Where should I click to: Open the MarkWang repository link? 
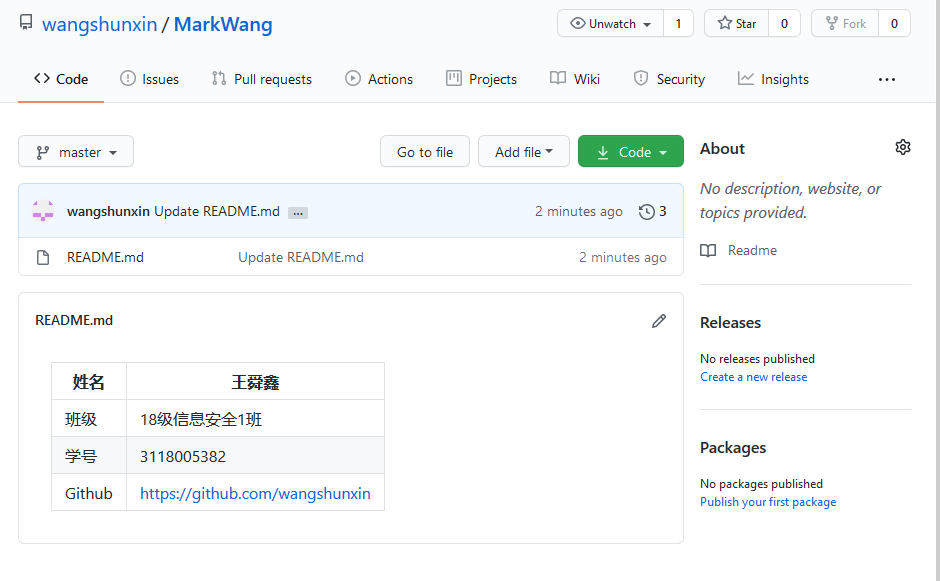click(x=223, y=25)
